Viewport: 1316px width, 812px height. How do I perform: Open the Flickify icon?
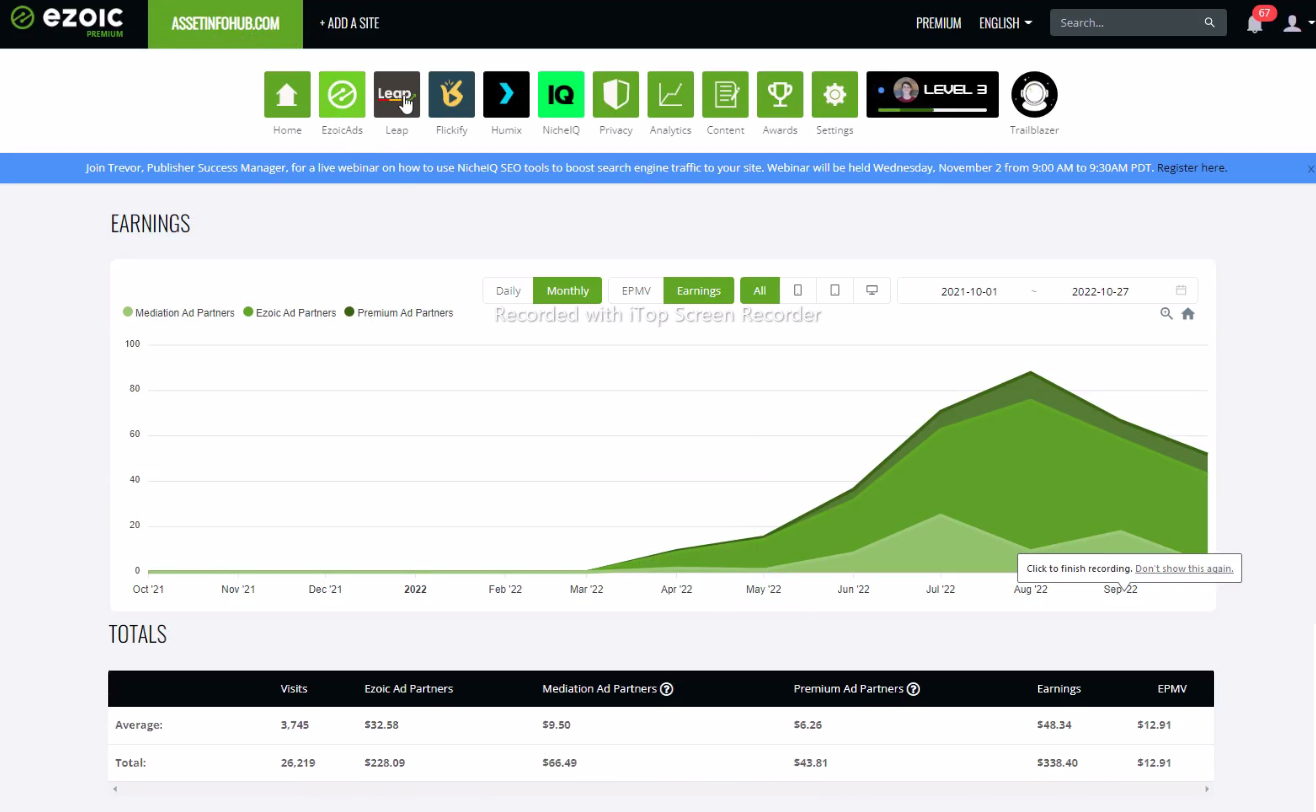(x=451, y=94)
